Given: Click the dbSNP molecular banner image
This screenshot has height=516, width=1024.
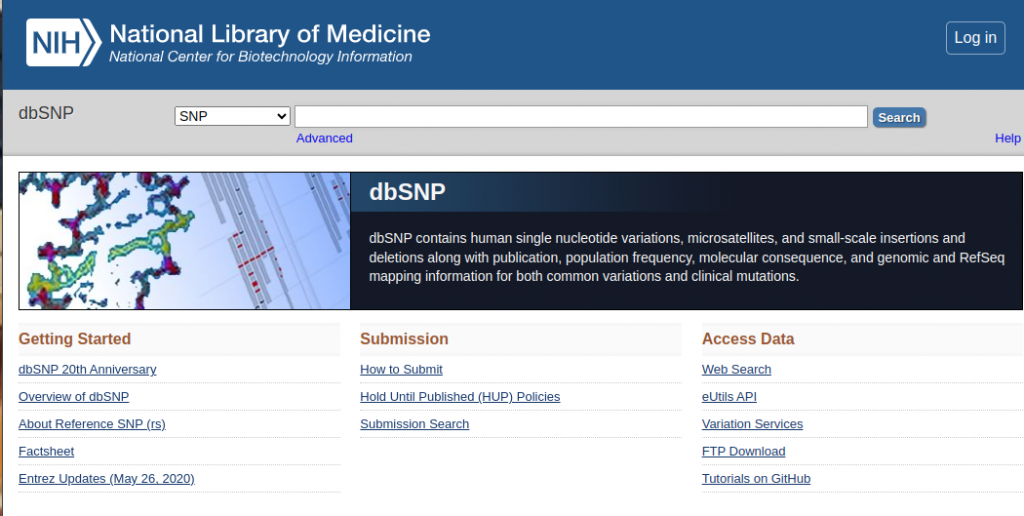Looking at the screenshot, I should pyautogui.click(x=185, y=241).
